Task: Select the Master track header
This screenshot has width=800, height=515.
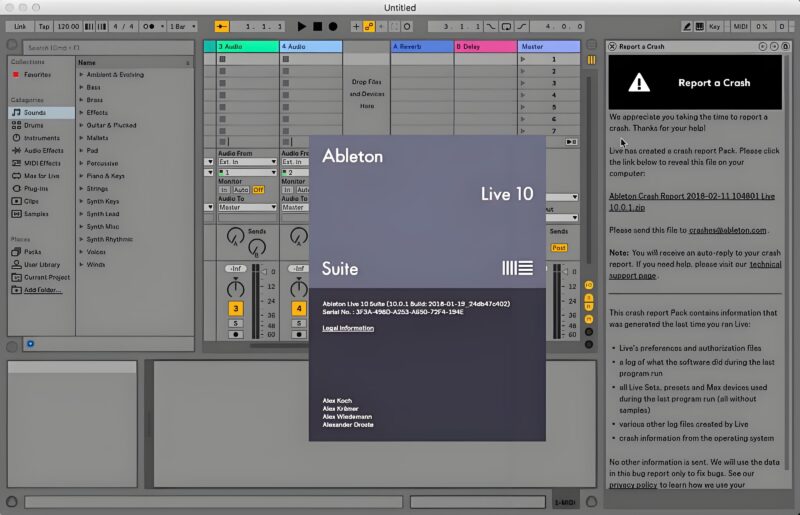Action: tap(549, 46)
